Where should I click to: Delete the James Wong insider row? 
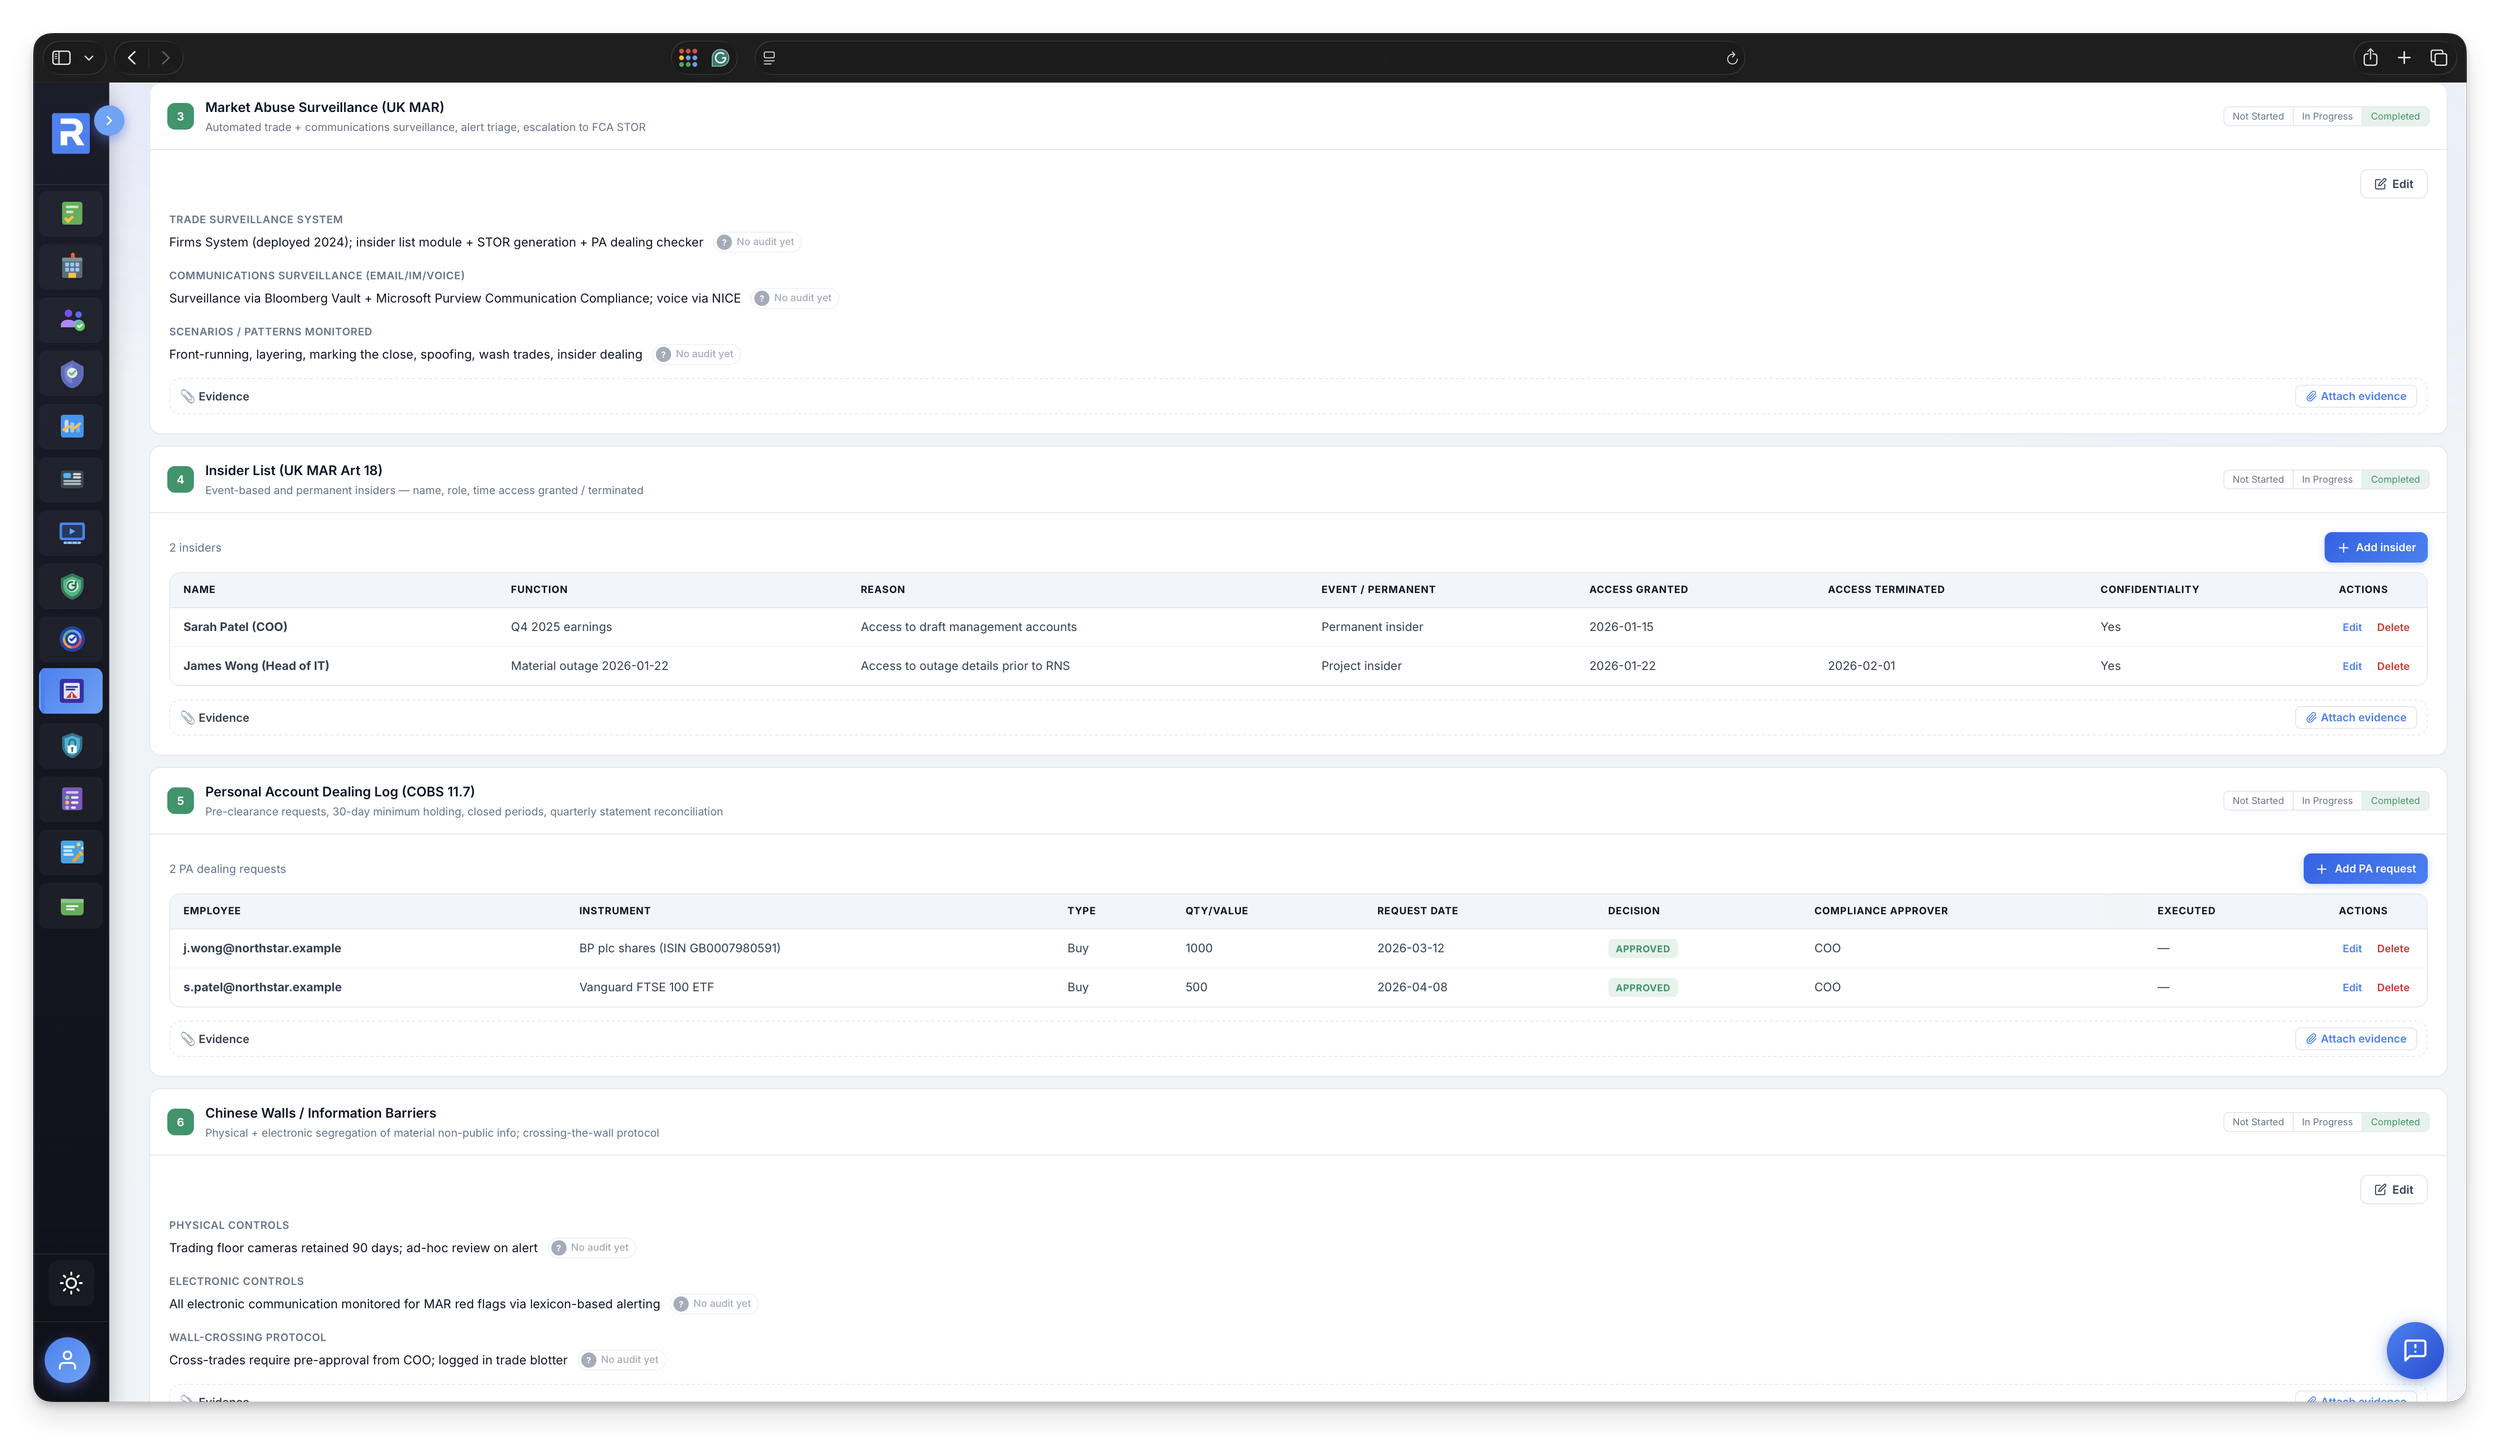click(x=2393, y=667)
